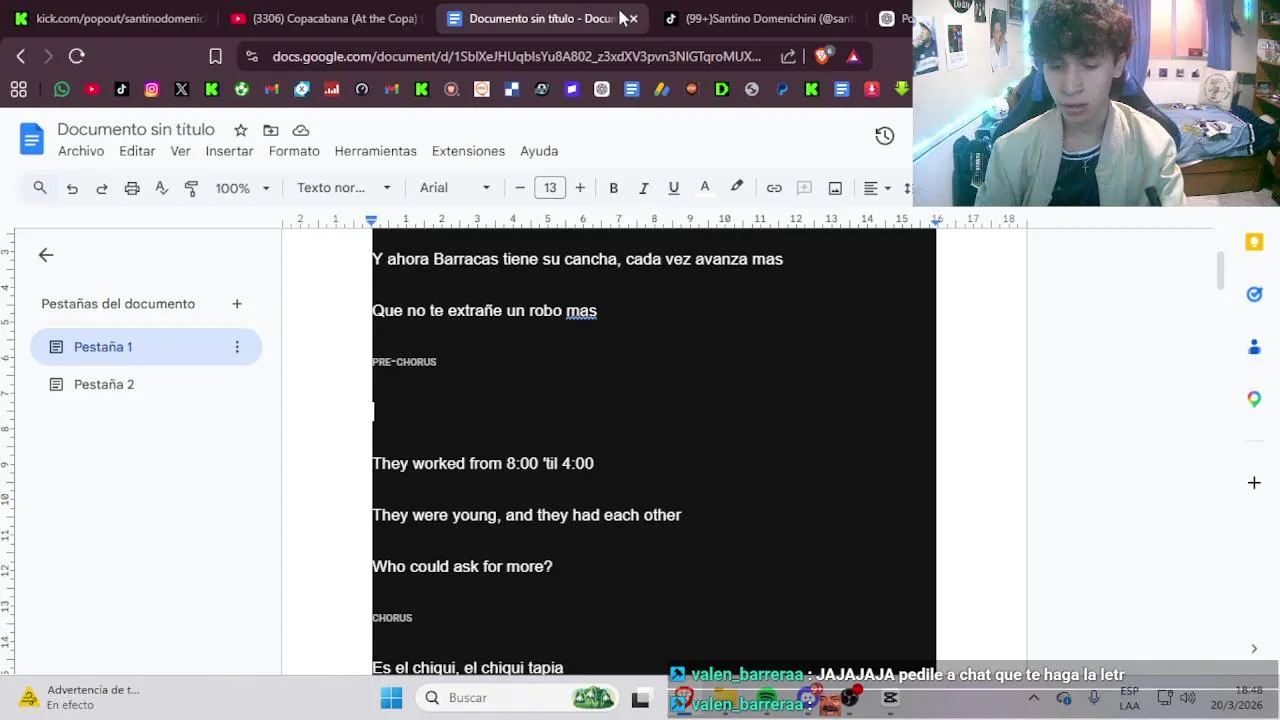The height and width of the screenshot is (720, 1280).
Task: Open the Extensiones menu
Action: [468, 151]
